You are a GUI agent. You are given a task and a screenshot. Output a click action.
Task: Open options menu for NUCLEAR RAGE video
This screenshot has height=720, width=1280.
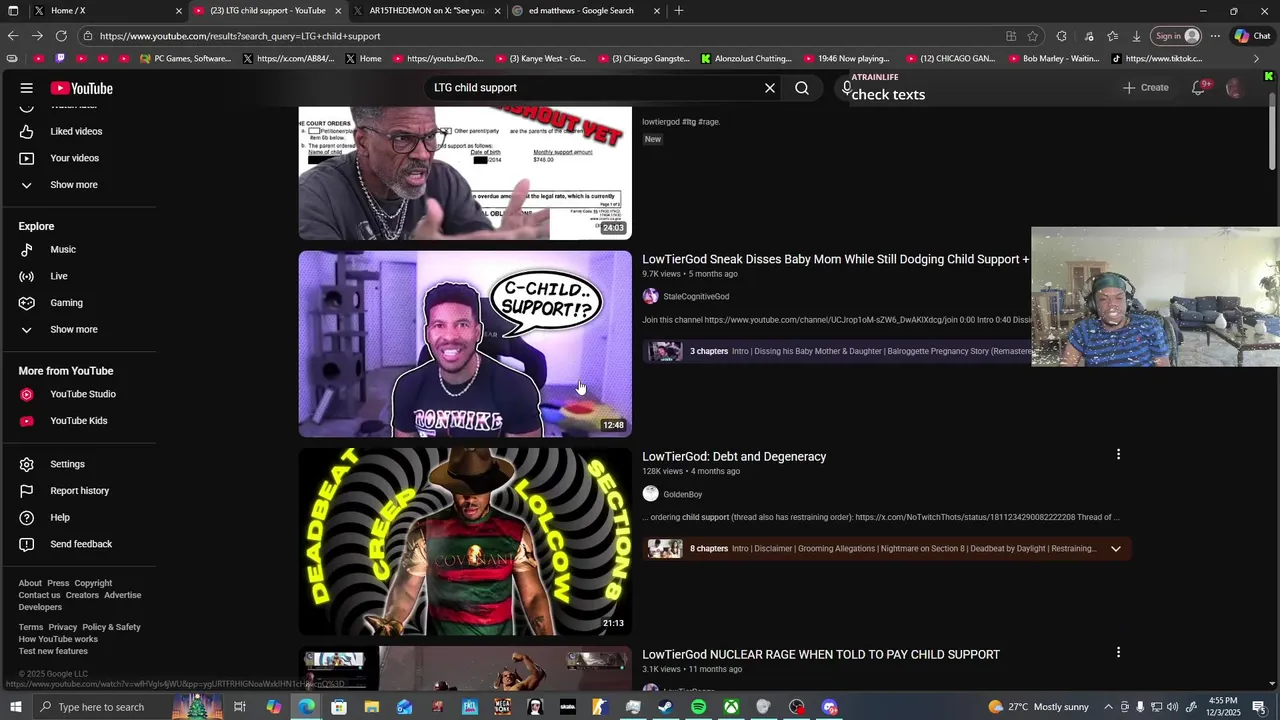(x=1118, y=652)
